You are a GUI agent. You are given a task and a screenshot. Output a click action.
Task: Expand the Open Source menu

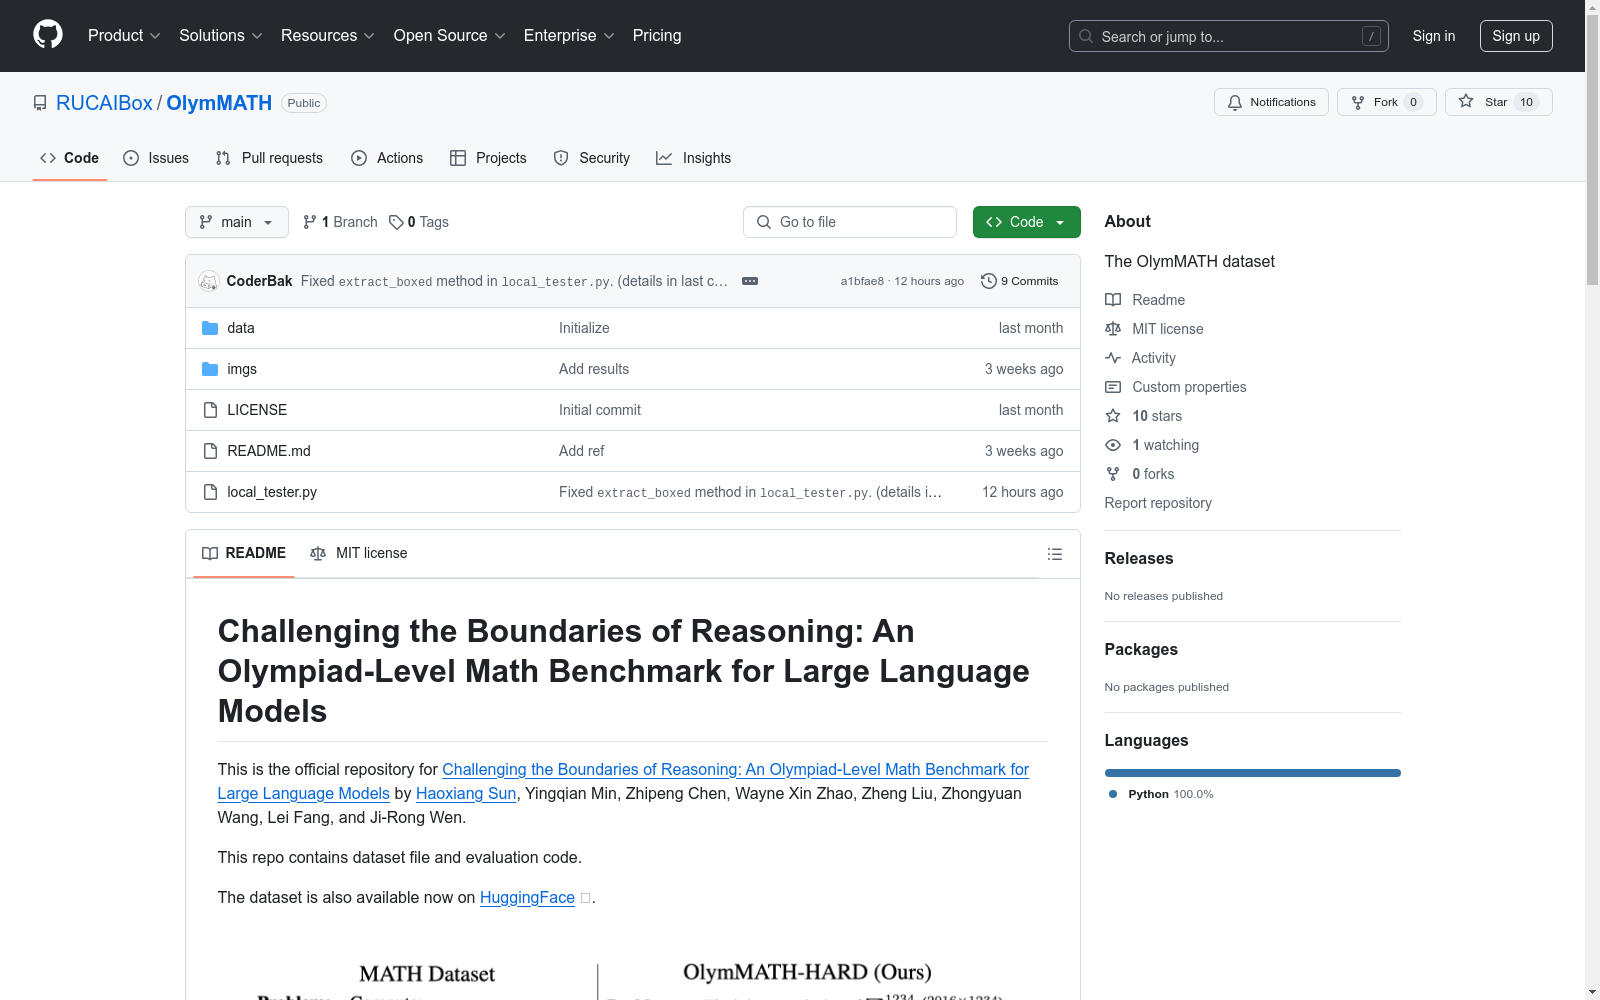[450, 36]
